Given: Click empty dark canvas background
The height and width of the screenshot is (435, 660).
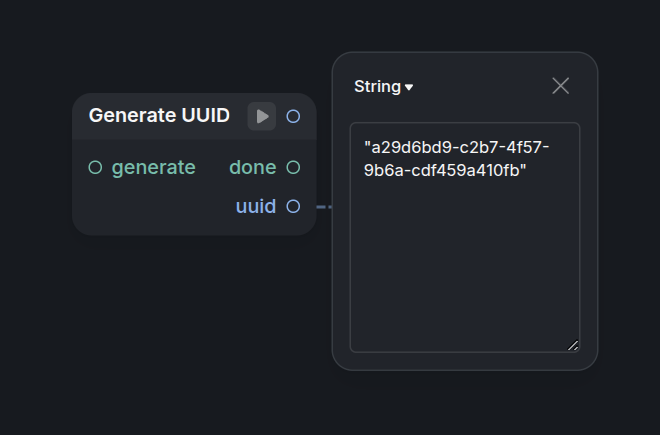Looking at the screenshot, I should coord(168,337).
